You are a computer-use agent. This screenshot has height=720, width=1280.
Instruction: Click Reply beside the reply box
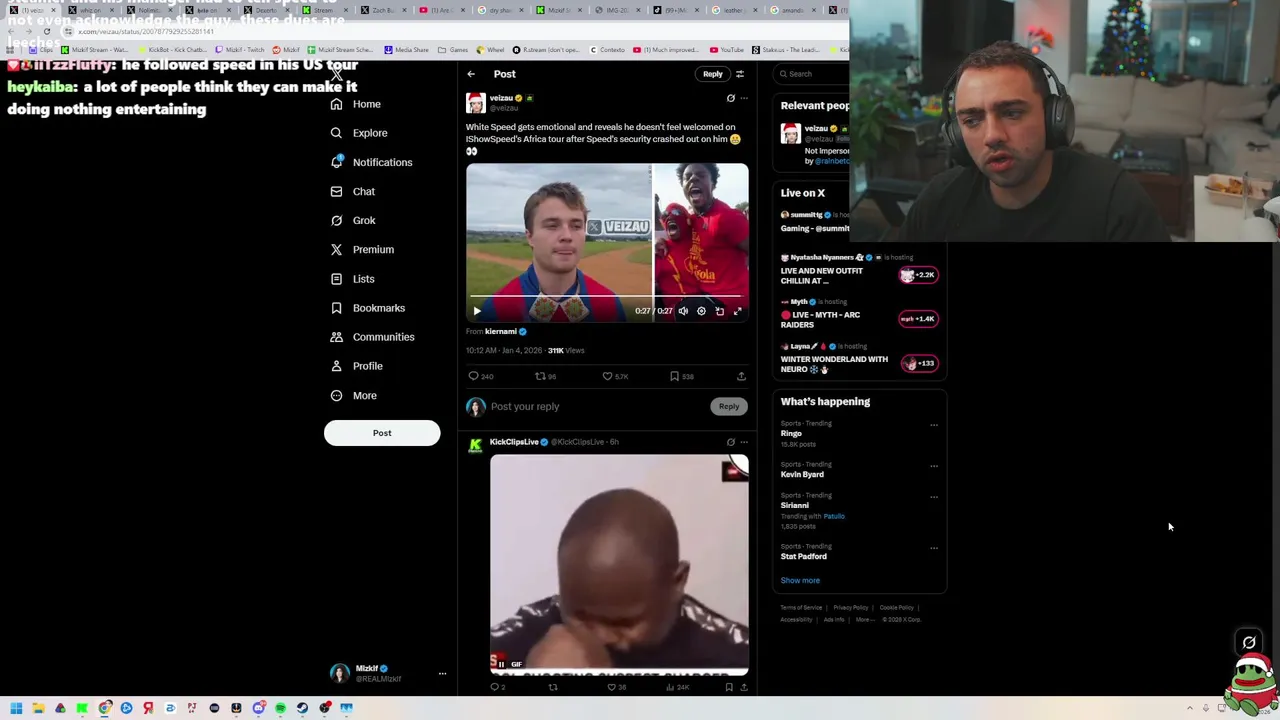pos(729,406)
